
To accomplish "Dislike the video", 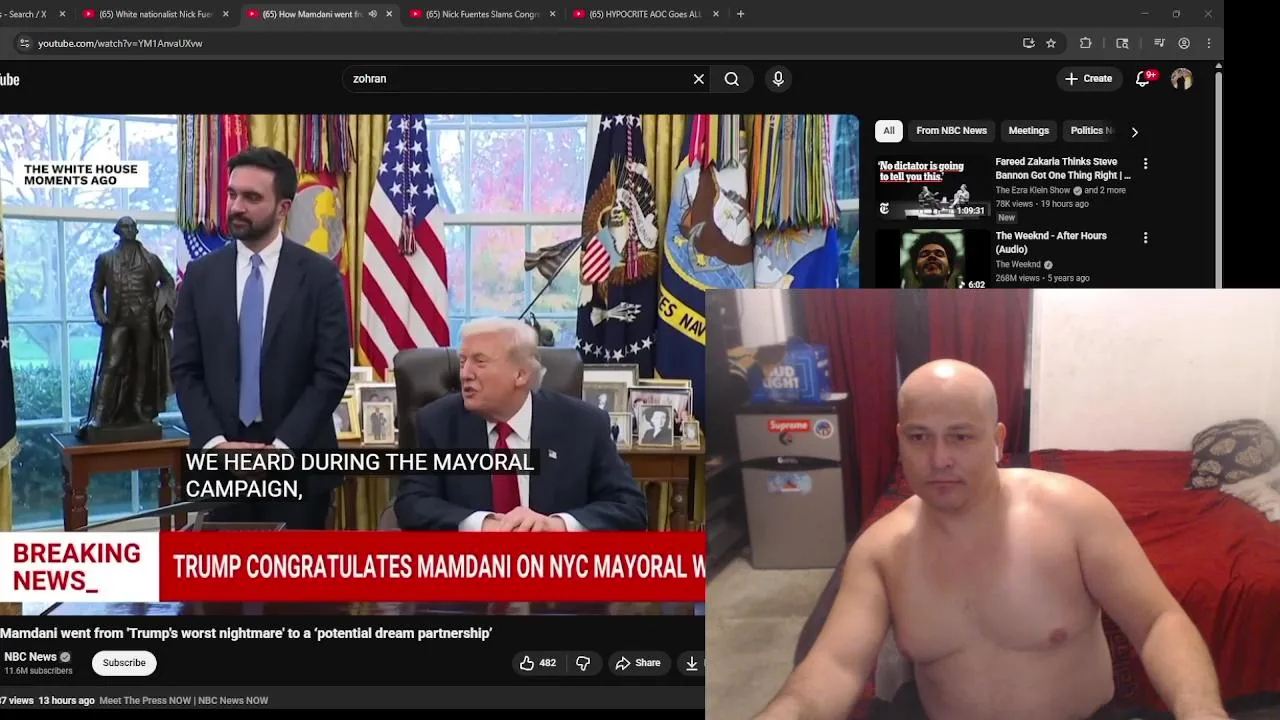I will (x=583, y=663).
